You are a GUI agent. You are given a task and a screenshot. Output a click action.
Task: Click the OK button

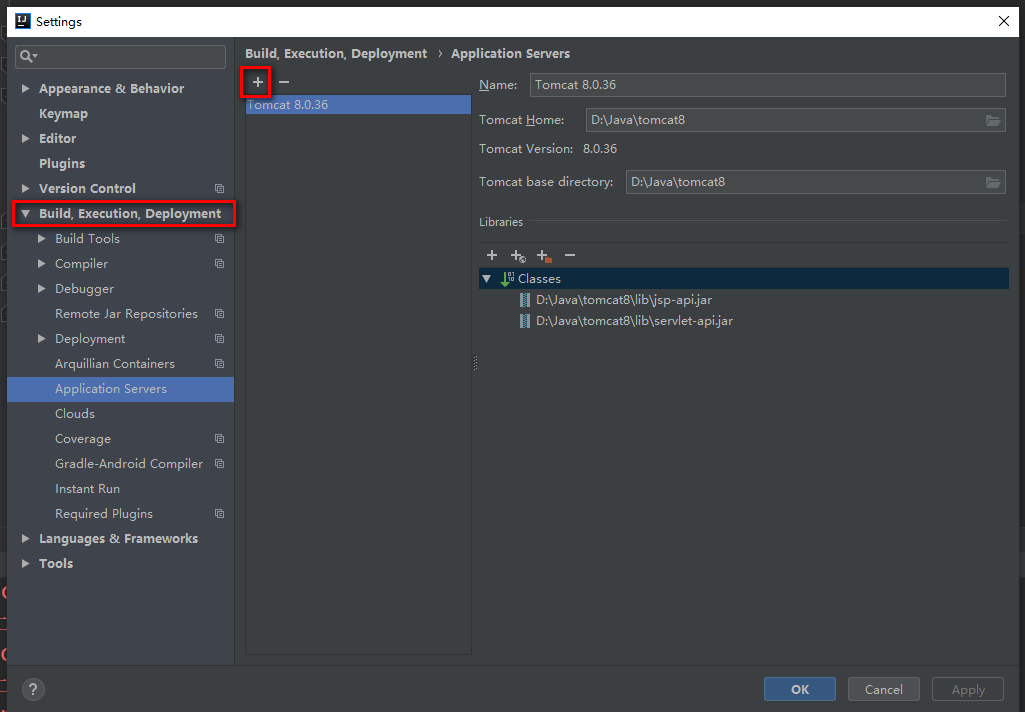click(799, 689)
